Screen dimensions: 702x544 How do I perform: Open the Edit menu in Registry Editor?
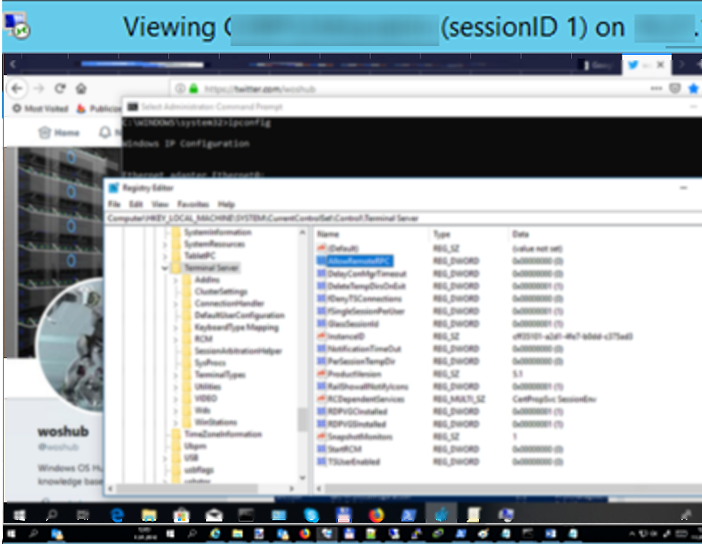pos(136,204)
